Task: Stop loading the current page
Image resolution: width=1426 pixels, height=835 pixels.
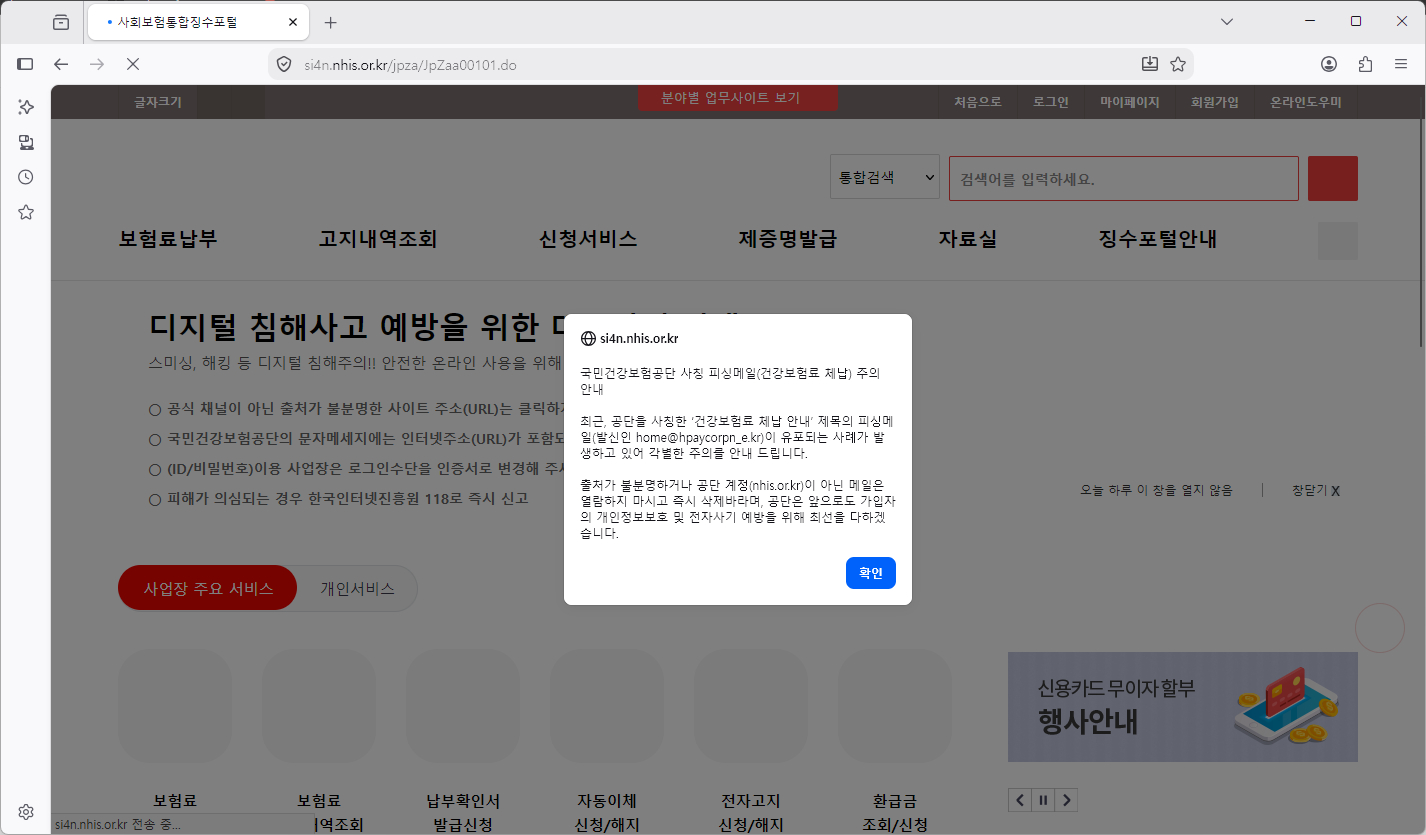Action: (x=132, y=64)
